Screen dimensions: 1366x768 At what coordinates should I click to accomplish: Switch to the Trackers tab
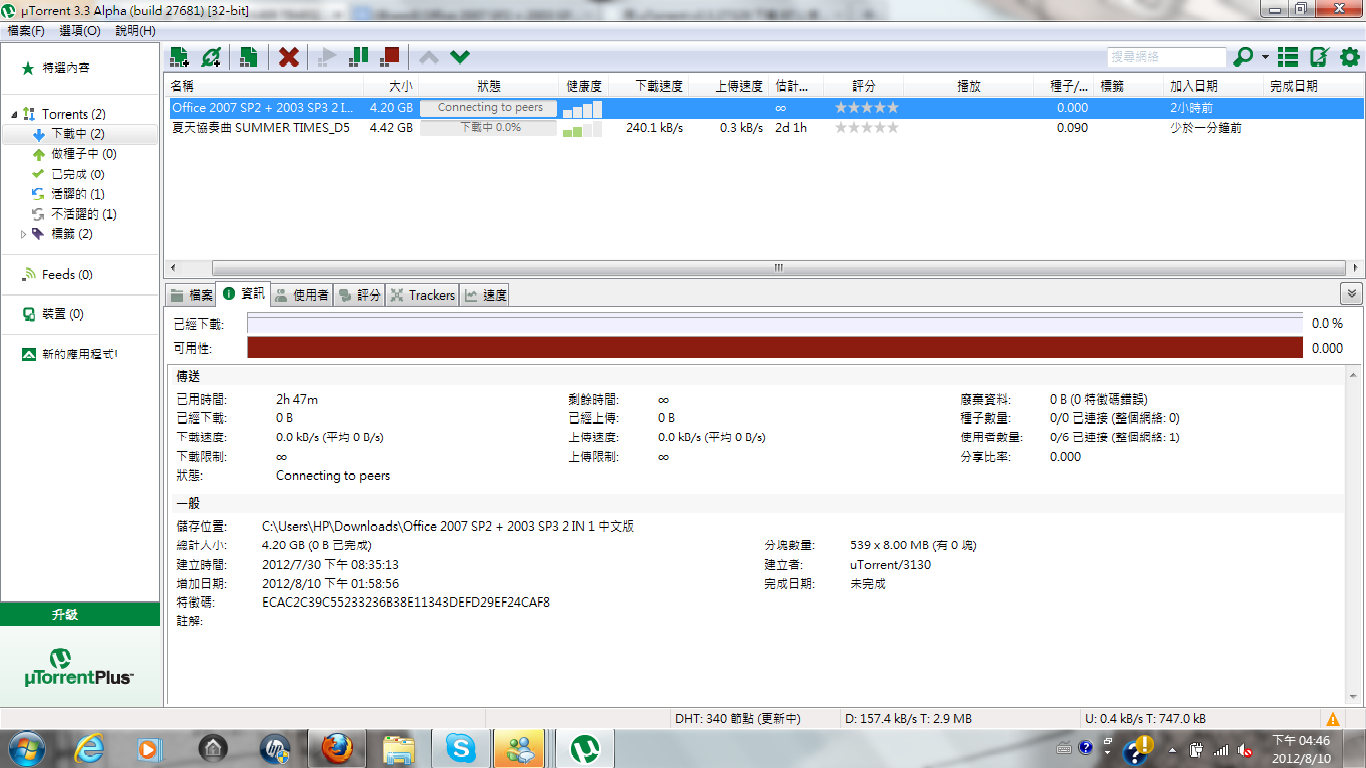tap(422, 295)
